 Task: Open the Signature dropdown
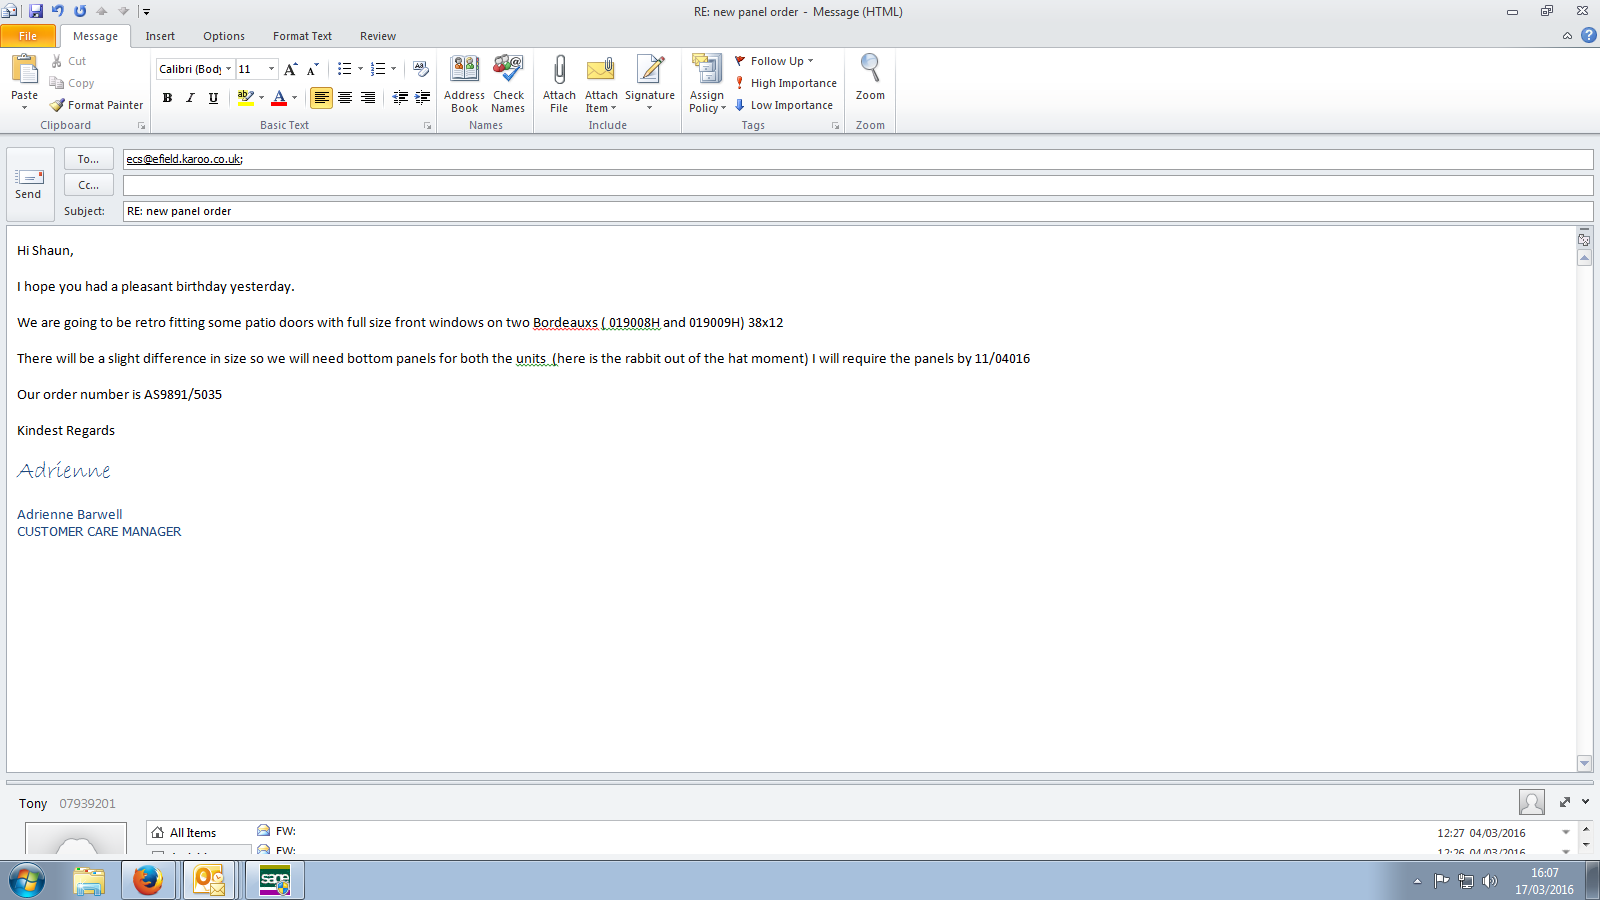pos(650,102)
